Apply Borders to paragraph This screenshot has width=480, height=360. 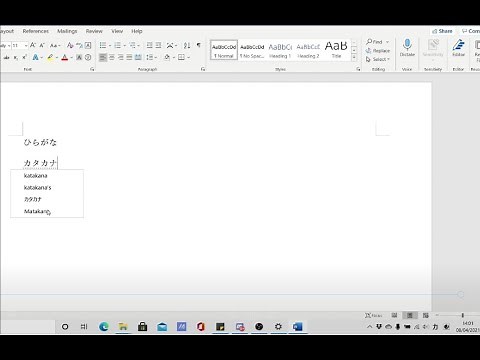[181, 58]
